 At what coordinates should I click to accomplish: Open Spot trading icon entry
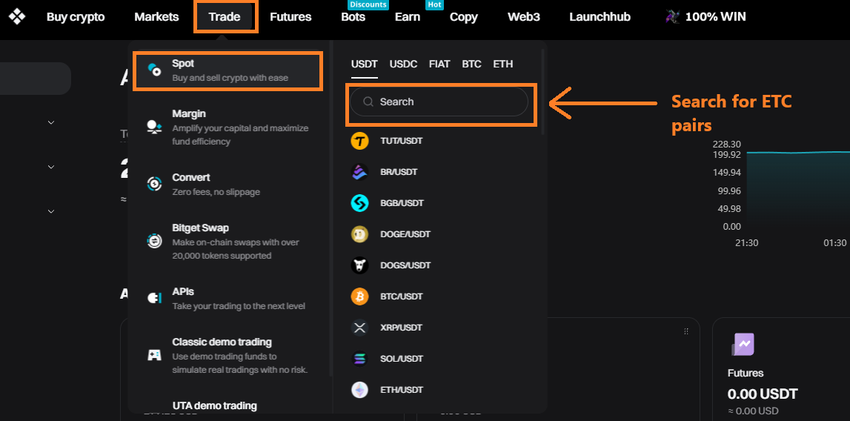pos(154,70)
